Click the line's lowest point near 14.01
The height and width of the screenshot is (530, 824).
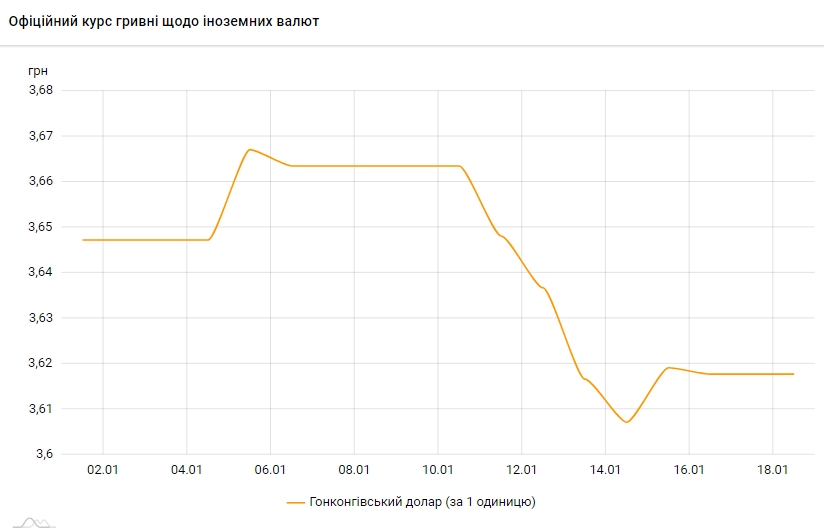[627, 422]
